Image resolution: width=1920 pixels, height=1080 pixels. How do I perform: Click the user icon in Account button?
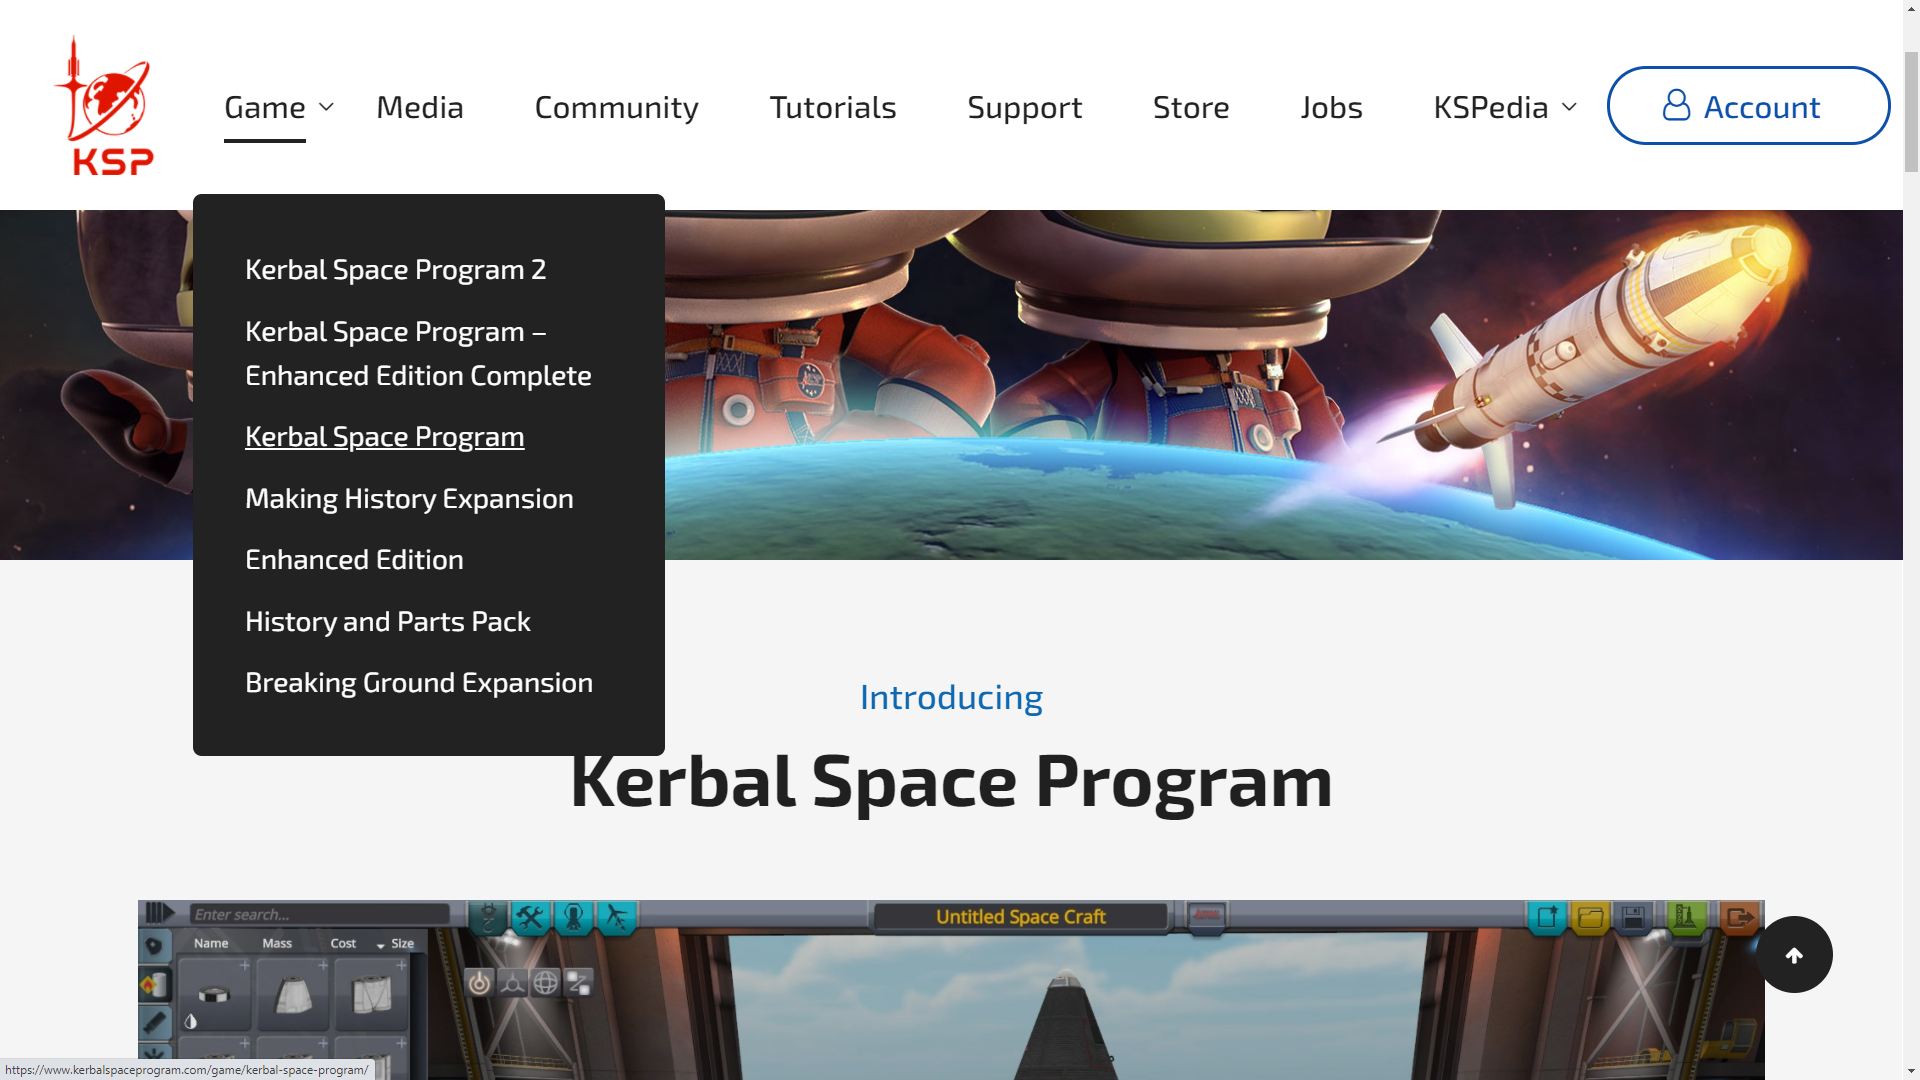pyautogui.click(x=1676, y=106)
